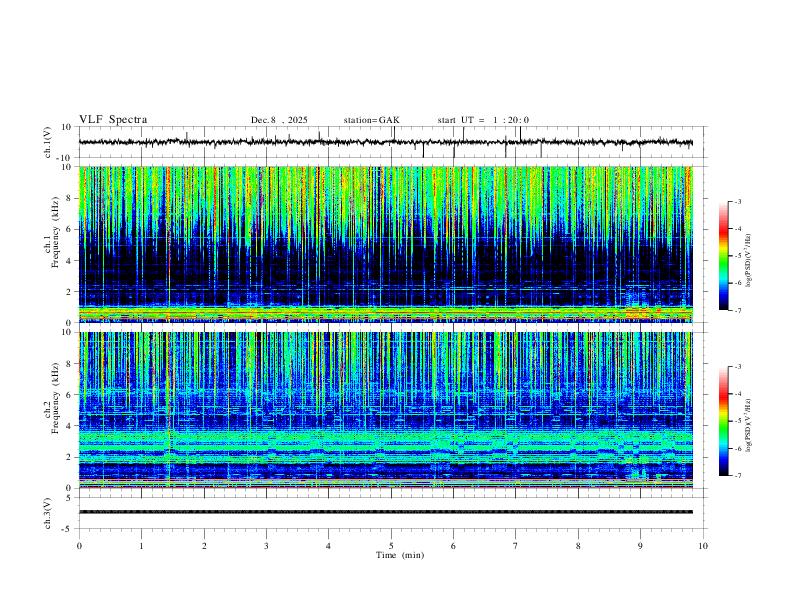
Task: Click the log(PSD) label beside ch.2 colorbar
Action: pyautogui.click(x=749, y=425)
